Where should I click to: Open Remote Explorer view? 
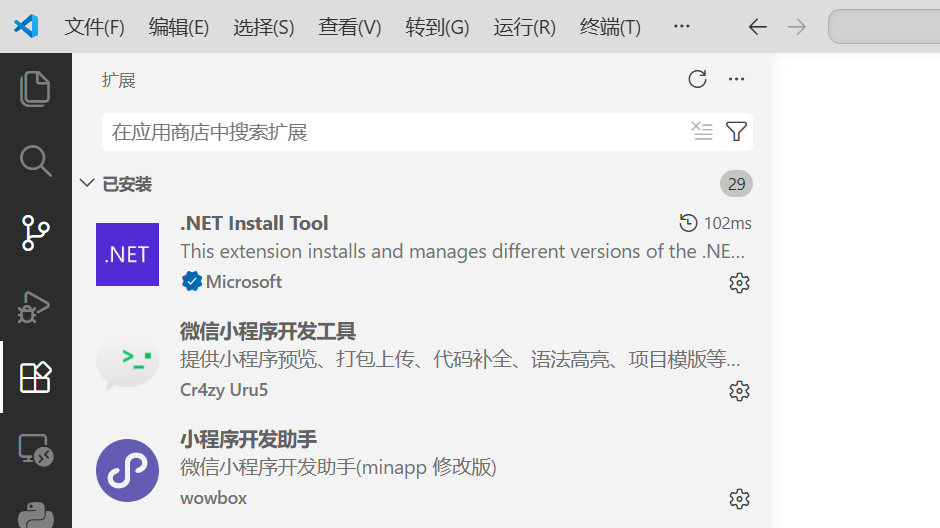35,449
